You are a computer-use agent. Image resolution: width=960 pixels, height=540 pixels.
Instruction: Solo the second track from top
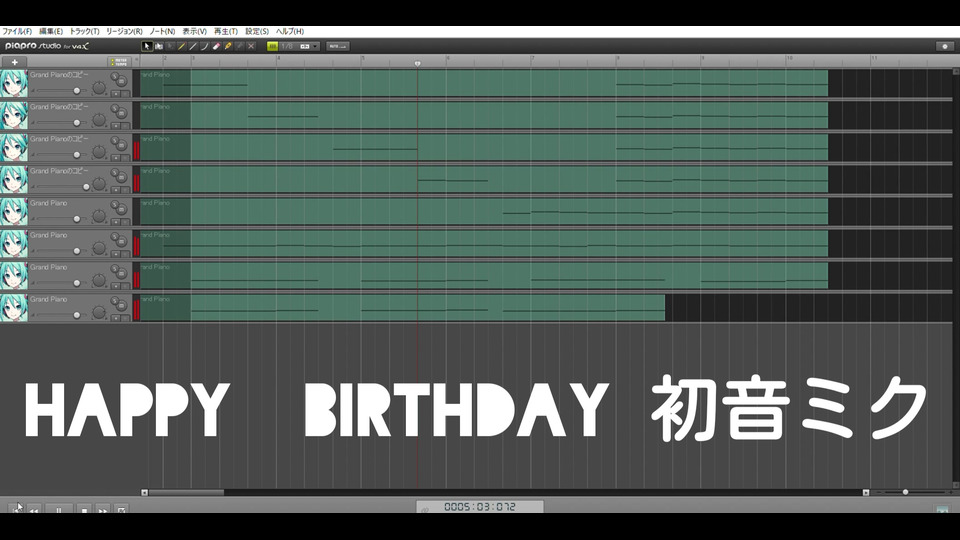coord(114,109)
